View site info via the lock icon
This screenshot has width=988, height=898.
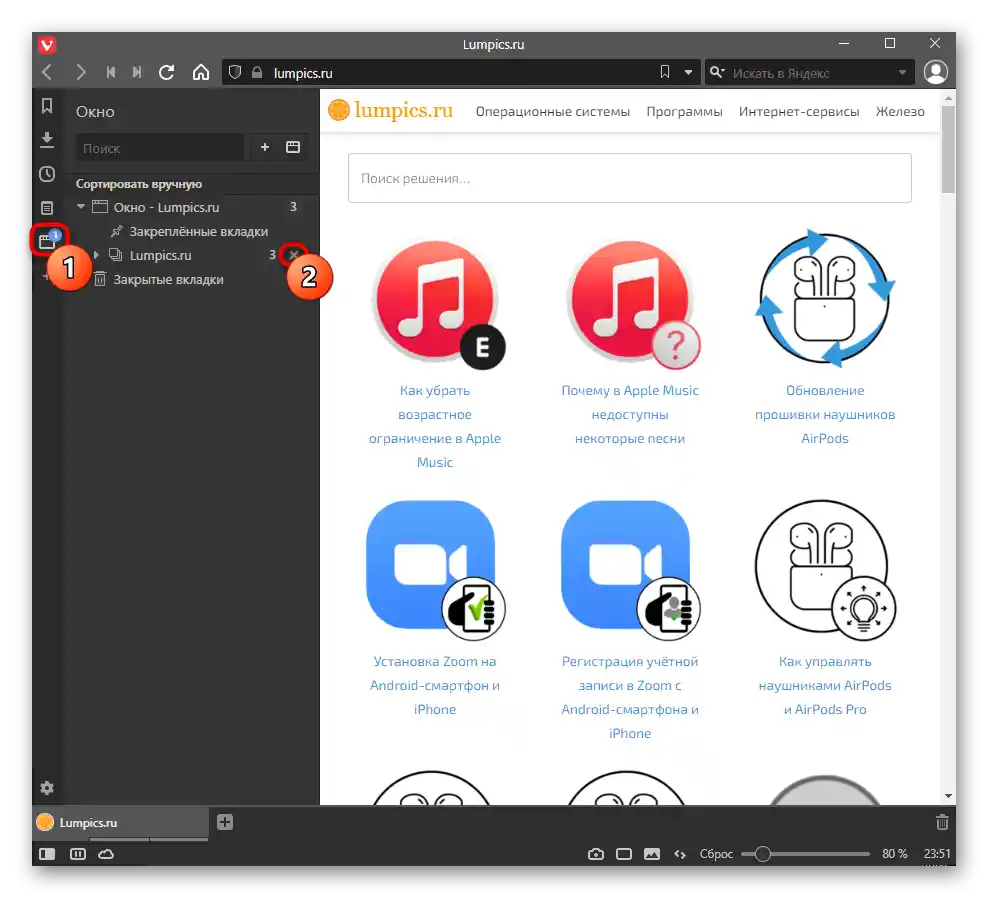coord(257,72)
